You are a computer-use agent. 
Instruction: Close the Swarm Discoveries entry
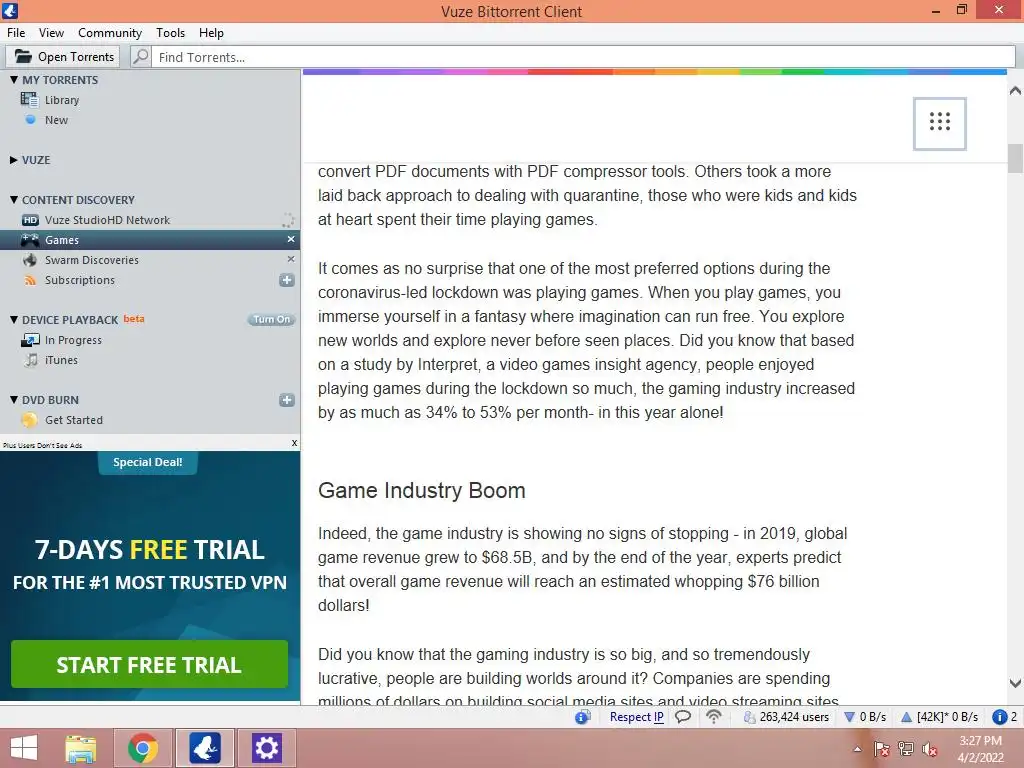291,259
